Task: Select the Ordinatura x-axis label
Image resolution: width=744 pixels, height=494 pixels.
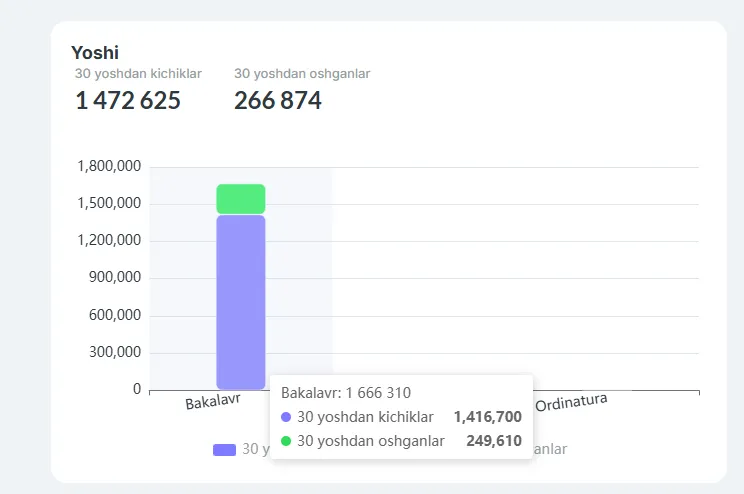Action: pyautogui.click(x=571, y=403)
